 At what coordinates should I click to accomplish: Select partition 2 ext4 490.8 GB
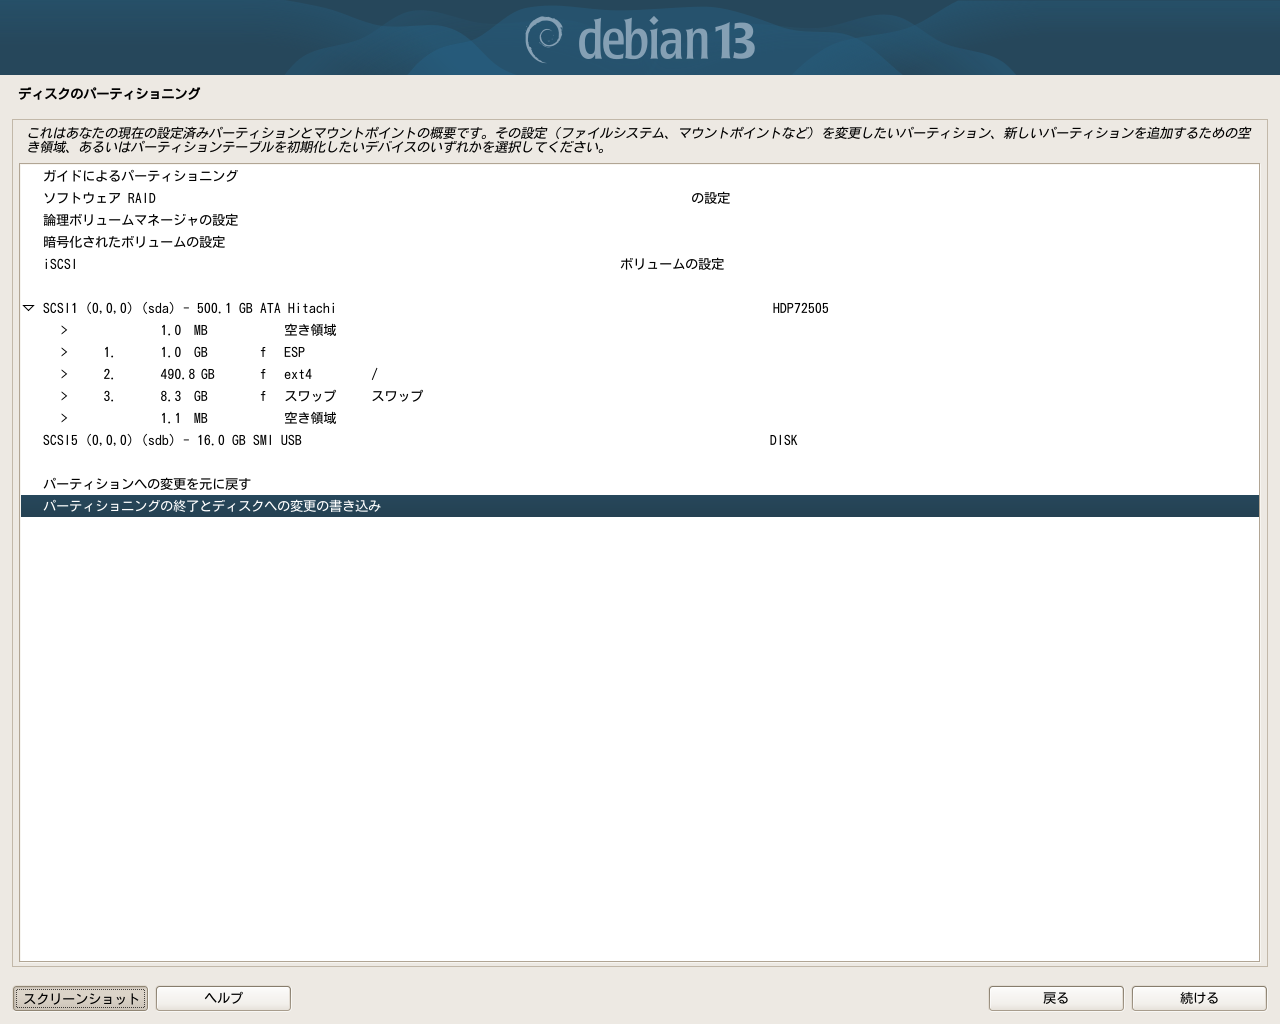click(x=640, y=374)
